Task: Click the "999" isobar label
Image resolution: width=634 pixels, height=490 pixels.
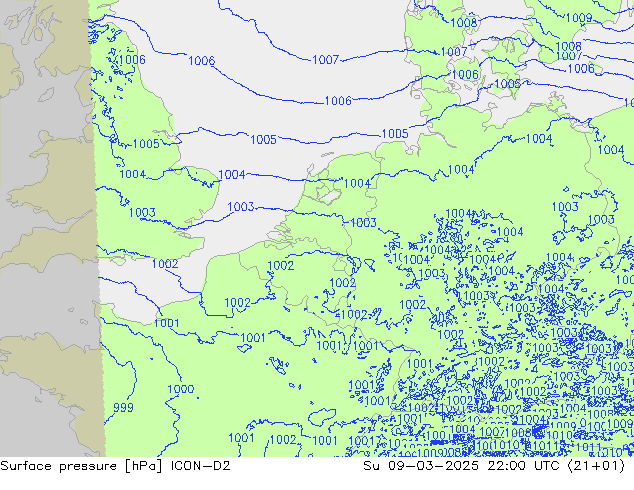Action: (123, 408)
